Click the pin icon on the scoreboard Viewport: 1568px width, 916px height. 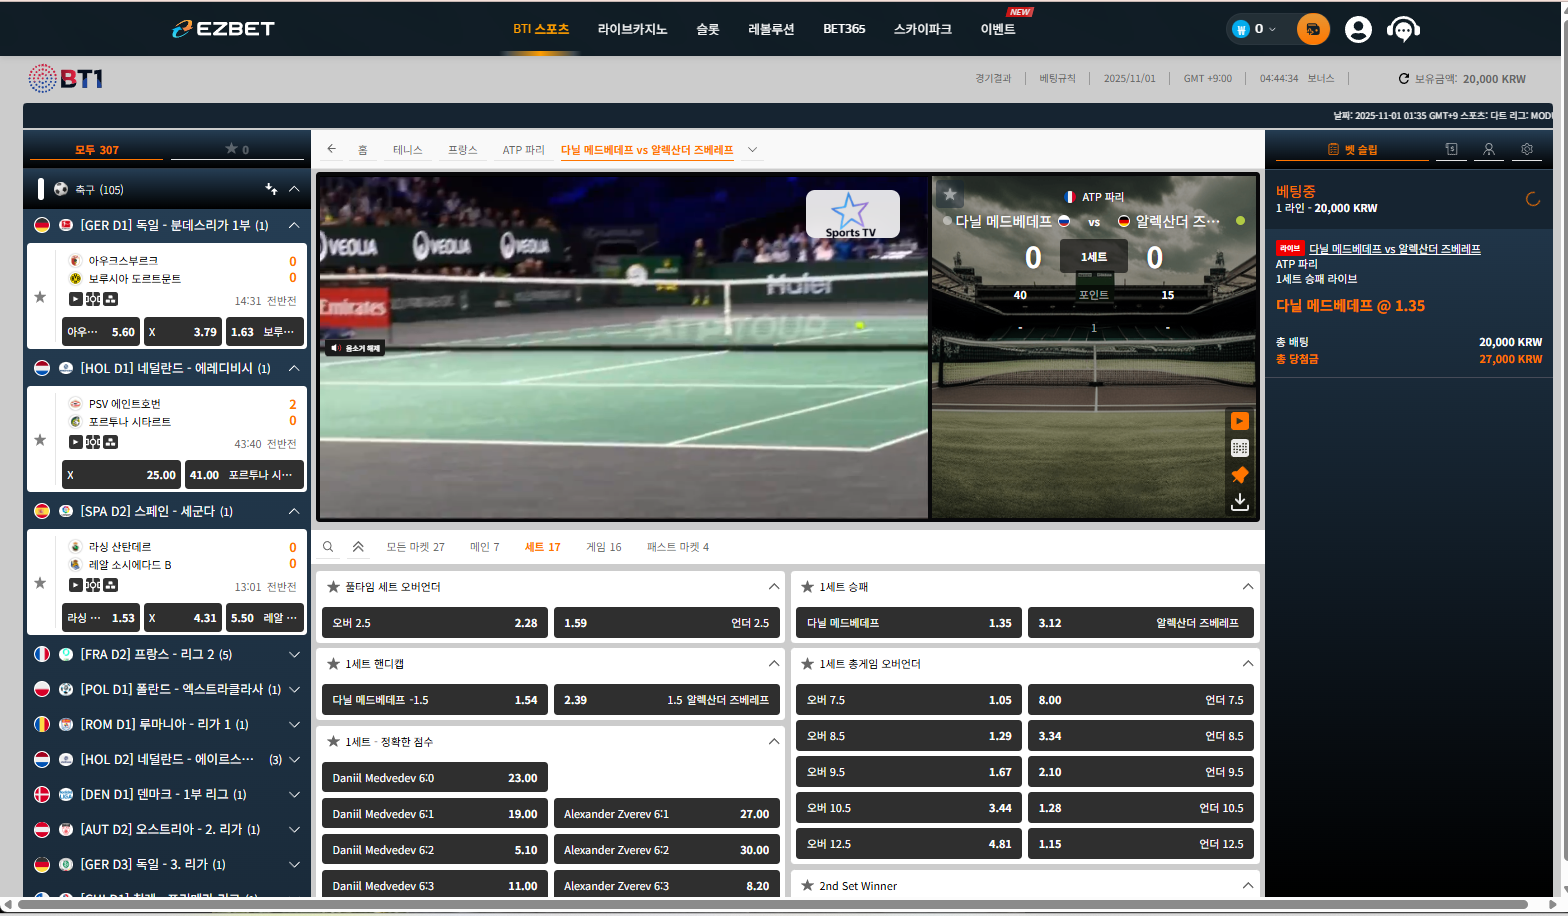point(1240,475)
